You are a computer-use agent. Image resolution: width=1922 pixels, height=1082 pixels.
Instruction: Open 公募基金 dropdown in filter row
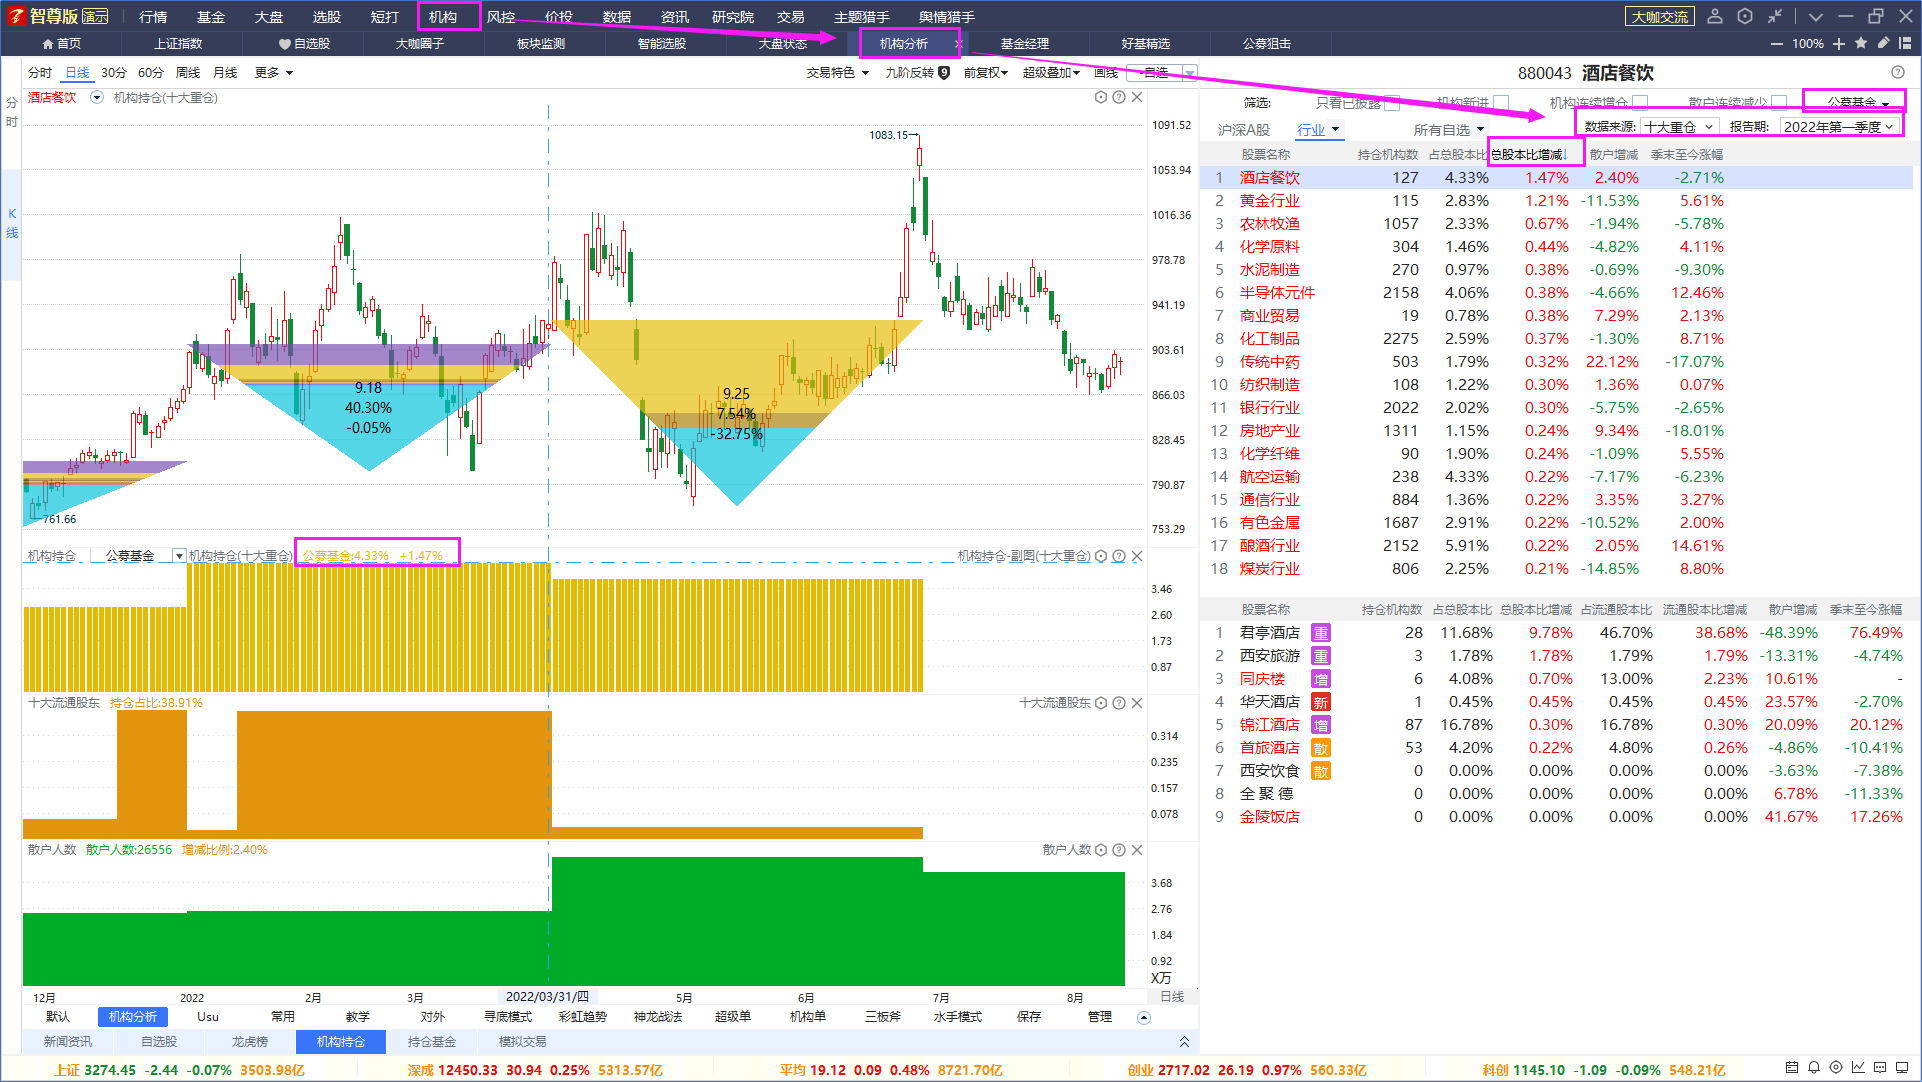tap(1857, 102)
